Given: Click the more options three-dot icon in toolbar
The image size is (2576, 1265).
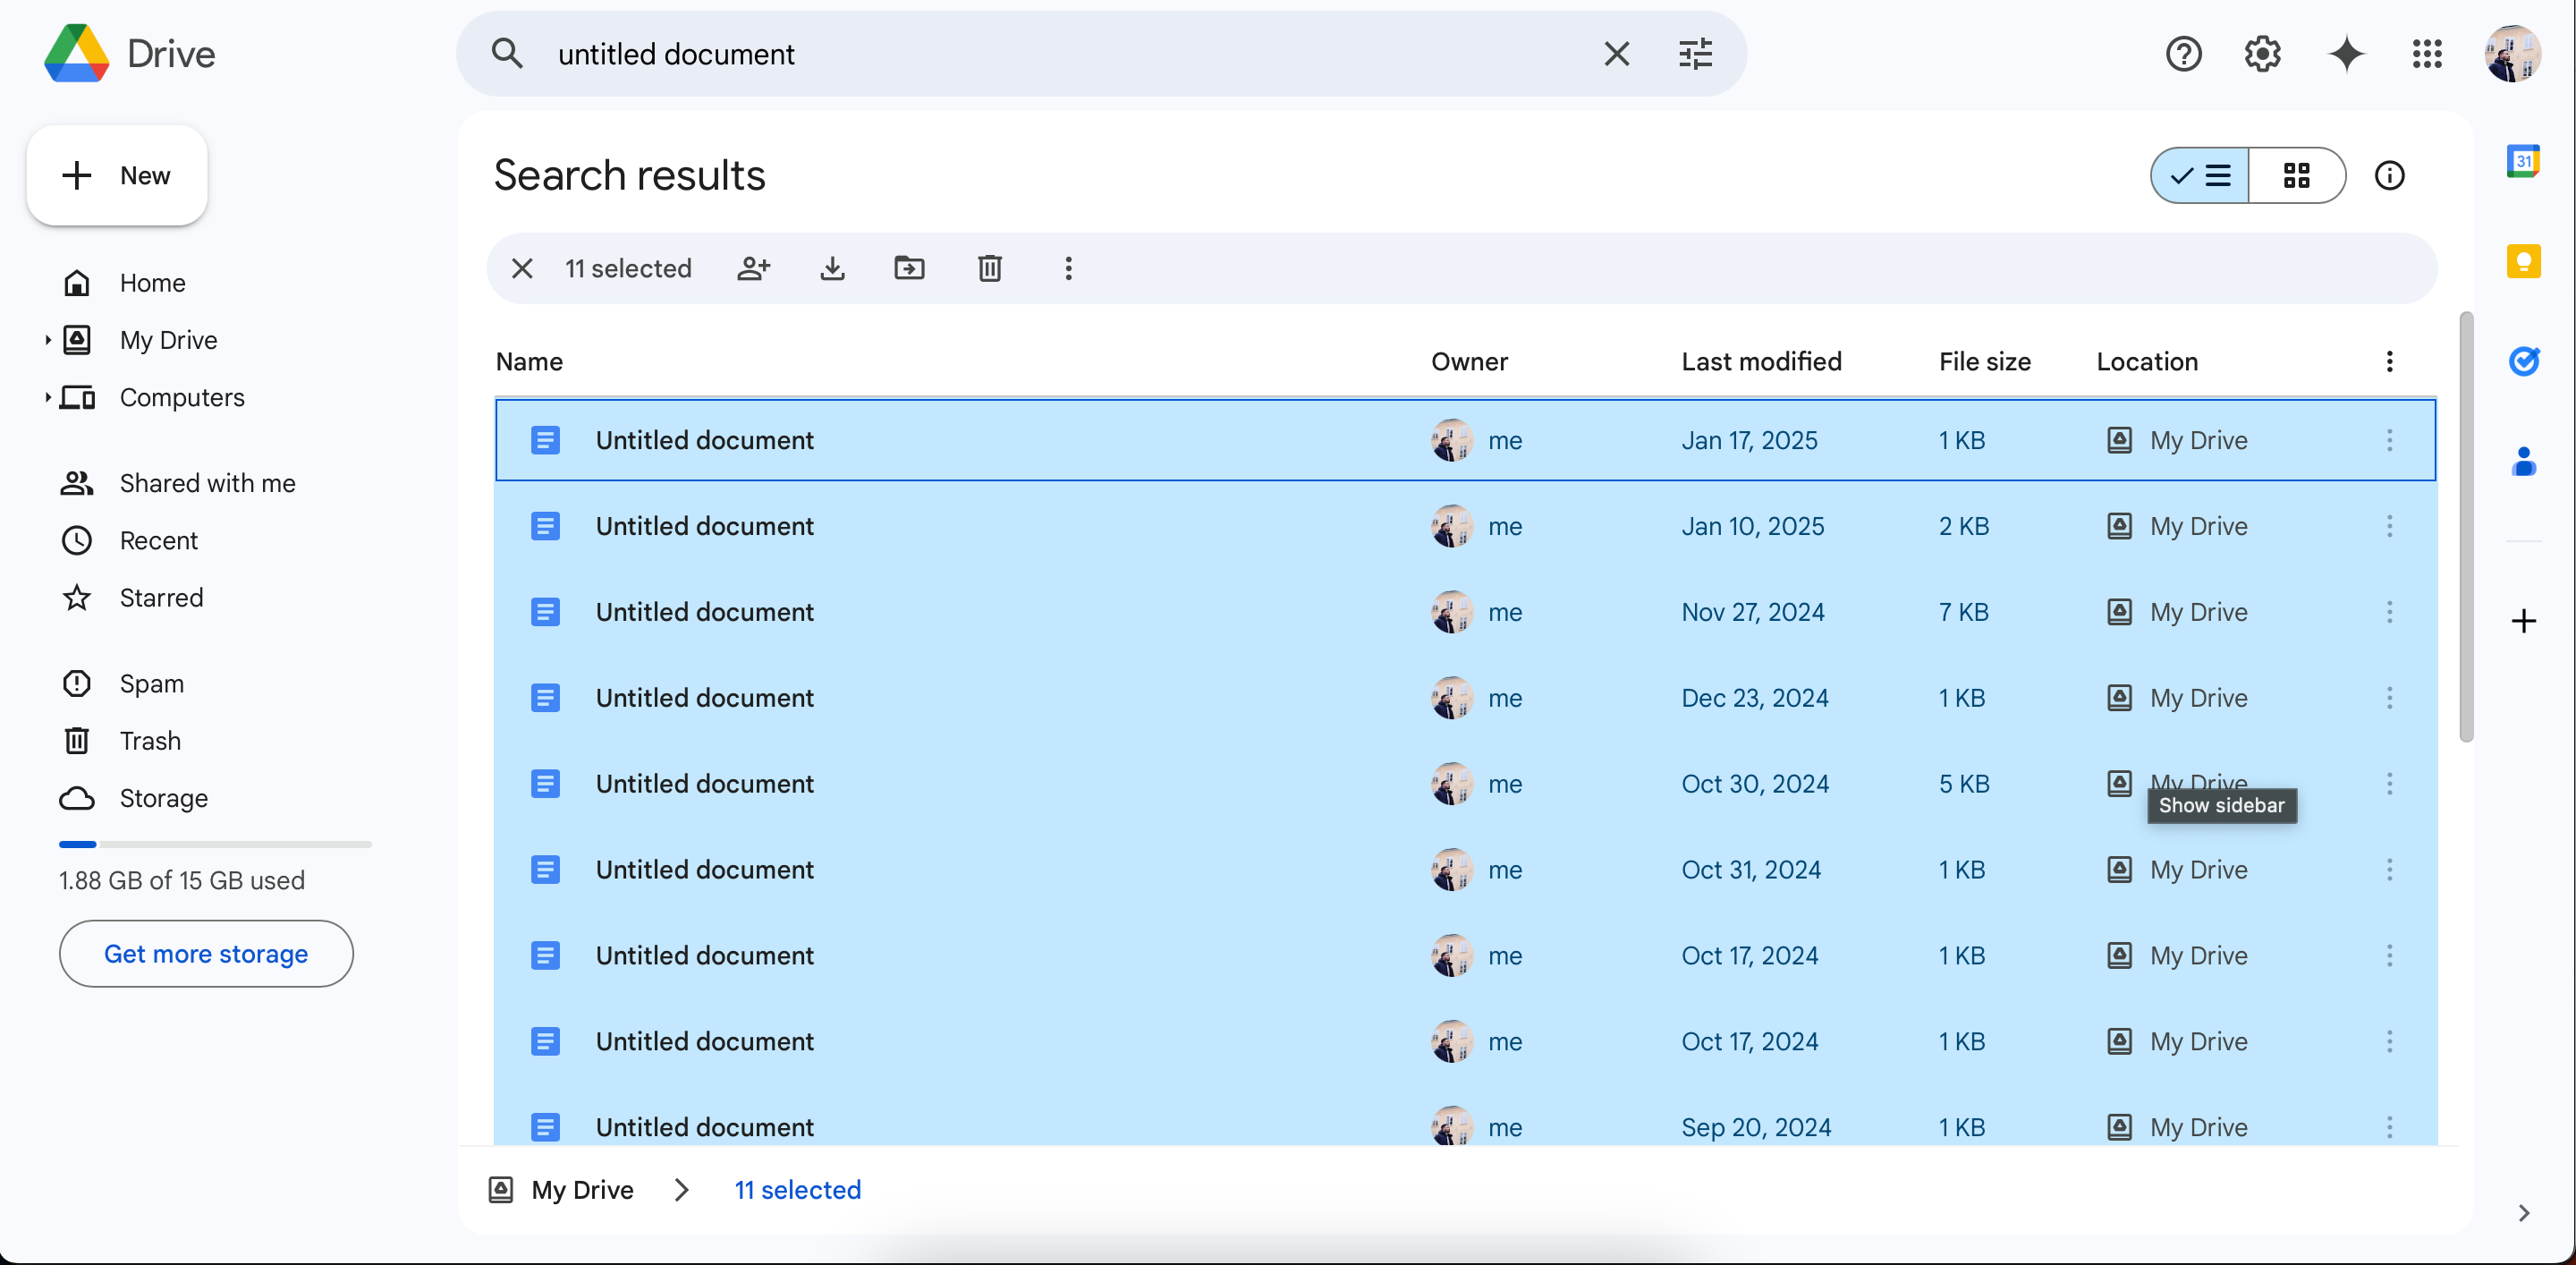Looking at the screenshot, I should tap(1068, 267).
